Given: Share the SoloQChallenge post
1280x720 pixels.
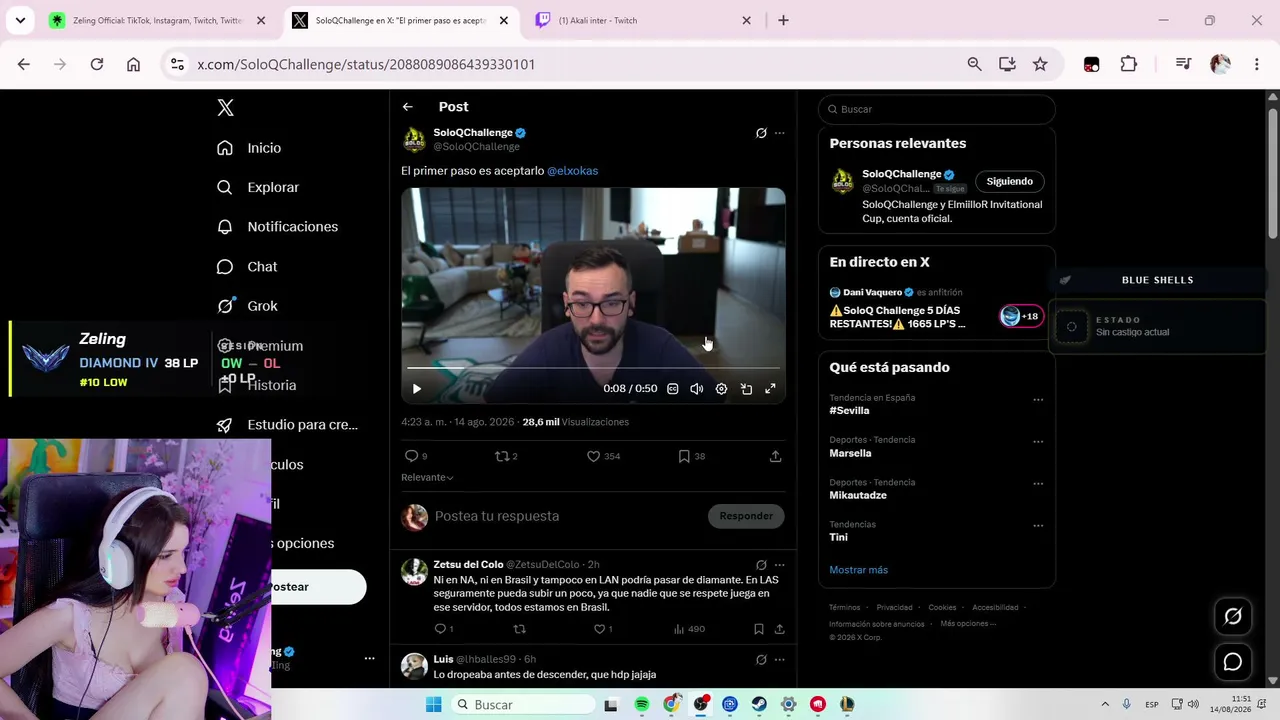Looking at the screenshot, I should pyautogui.click(x=775, y=456).
